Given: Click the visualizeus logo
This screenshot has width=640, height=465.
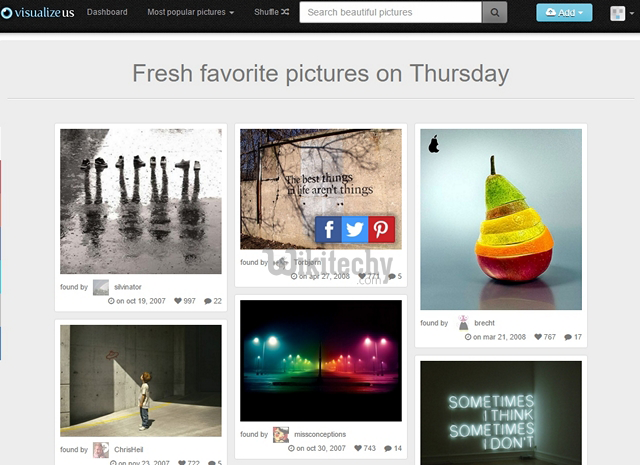Looking at the screenshot, I should (38, 13).
